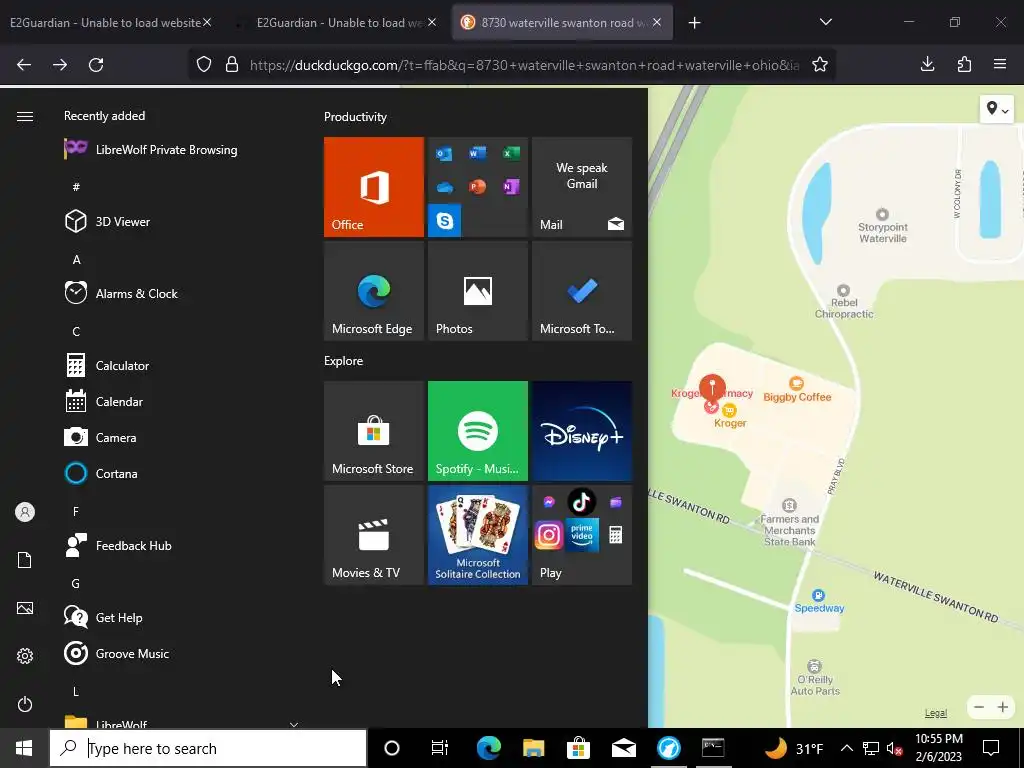Open the Microsoft Store tile
Screen dimensions: 1024x768
tap(374, 431)
